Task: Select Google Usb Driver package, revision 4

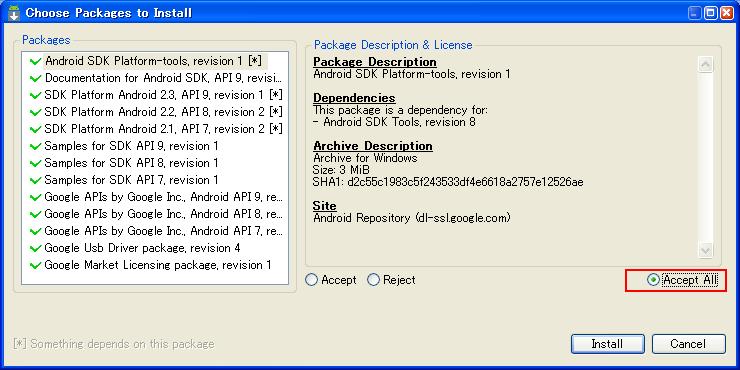Action: [155, 248]
